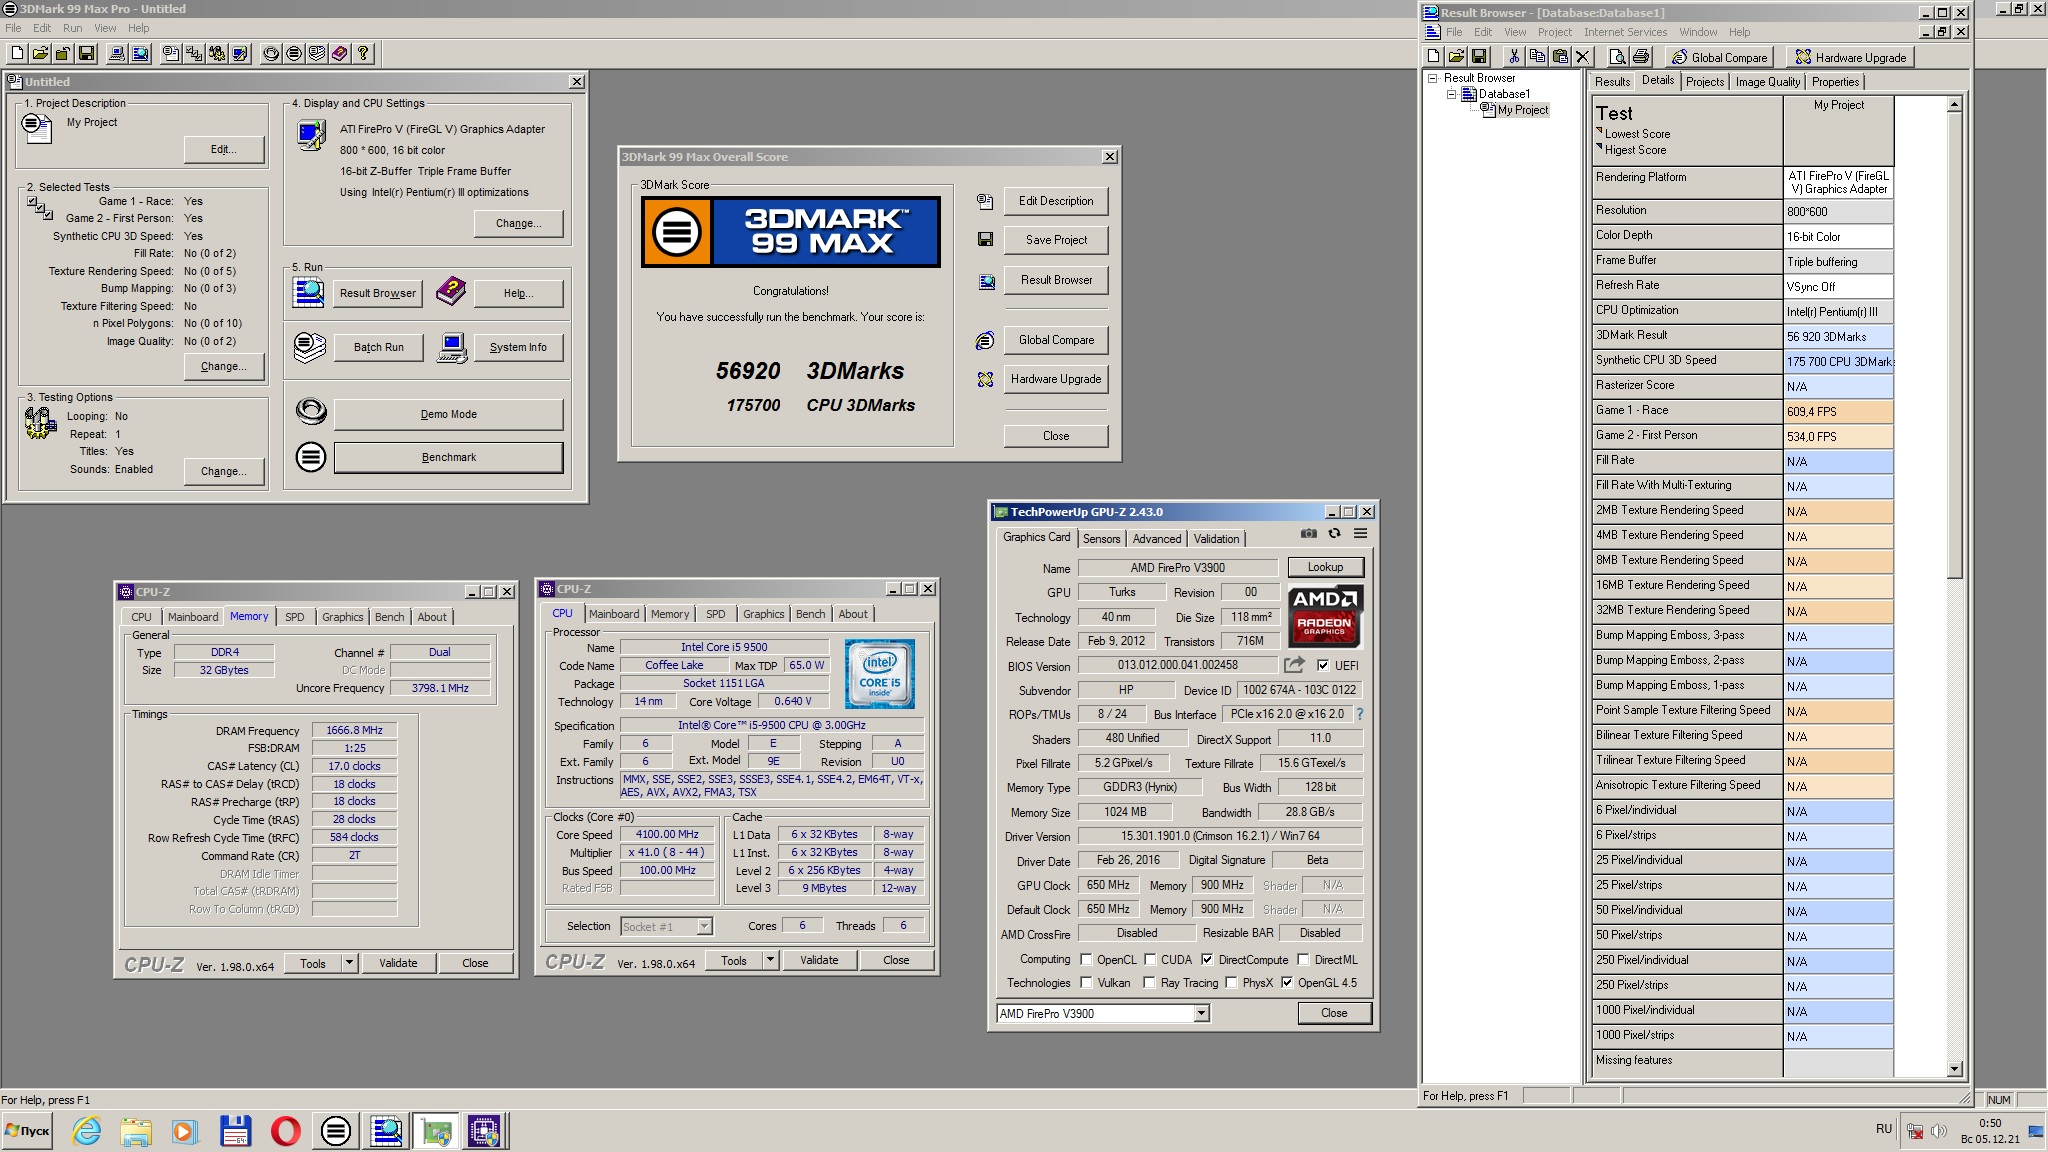The height and width of the screenshot is (1152, 2048).
Task: Click Open project icon in 3DMark toolbar
Action: [x=40, y=54]
